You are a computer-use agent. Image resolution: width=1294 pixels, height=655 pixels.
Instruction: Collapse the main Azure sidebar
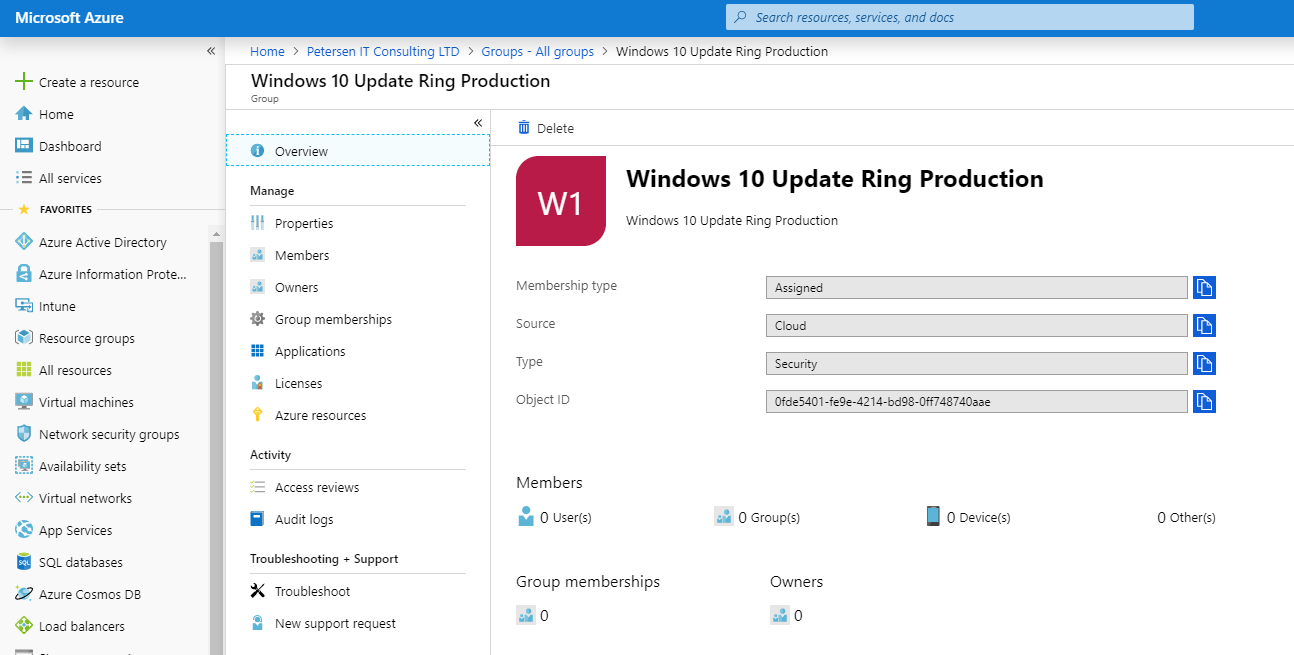pyautogui.click(x=211, y=51)
